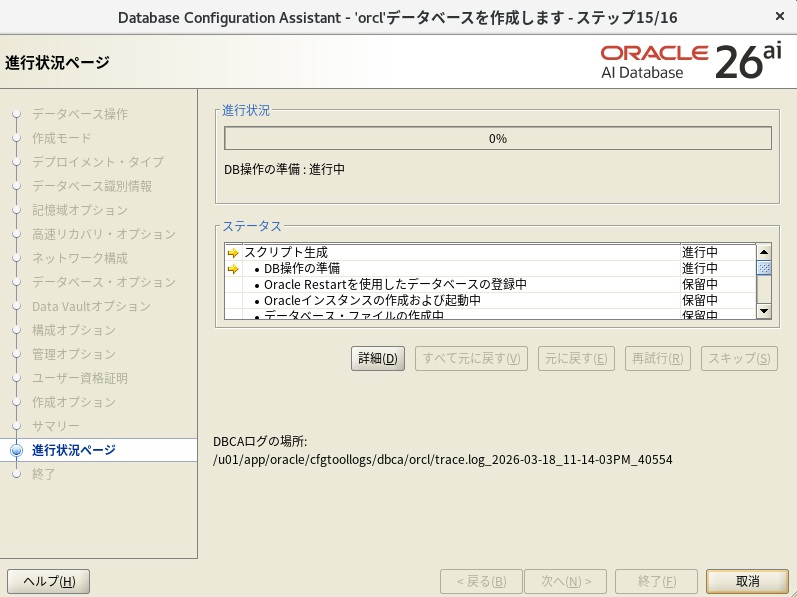797x597 pixels.
Task: Select データベース・オプション step in sidebar
Action: pos(104,282)
